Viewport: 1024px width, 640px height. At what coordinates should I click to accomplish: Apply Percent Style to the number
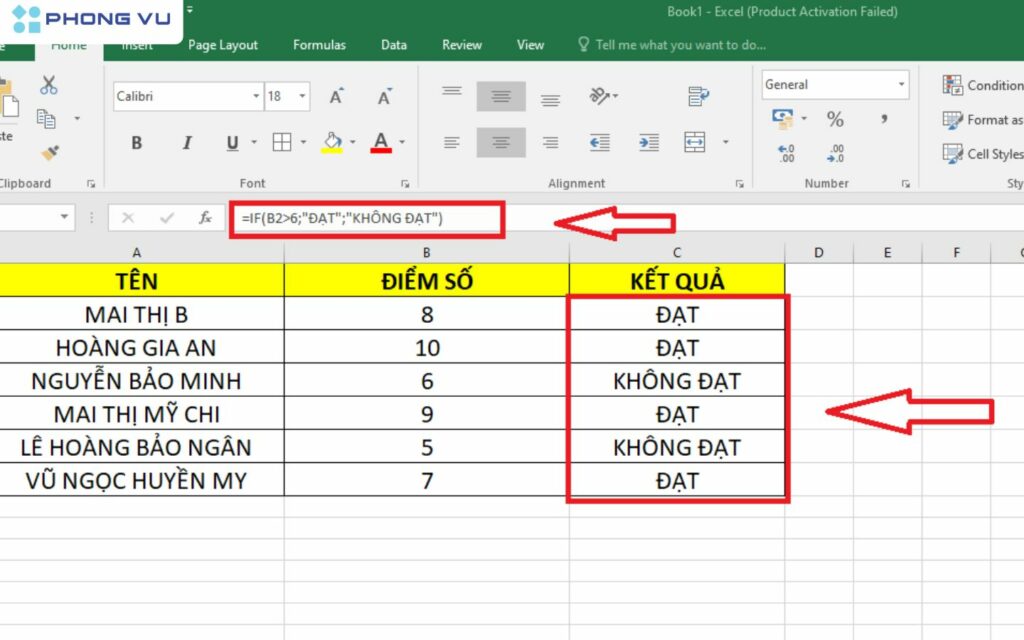[x=835, y=120]
